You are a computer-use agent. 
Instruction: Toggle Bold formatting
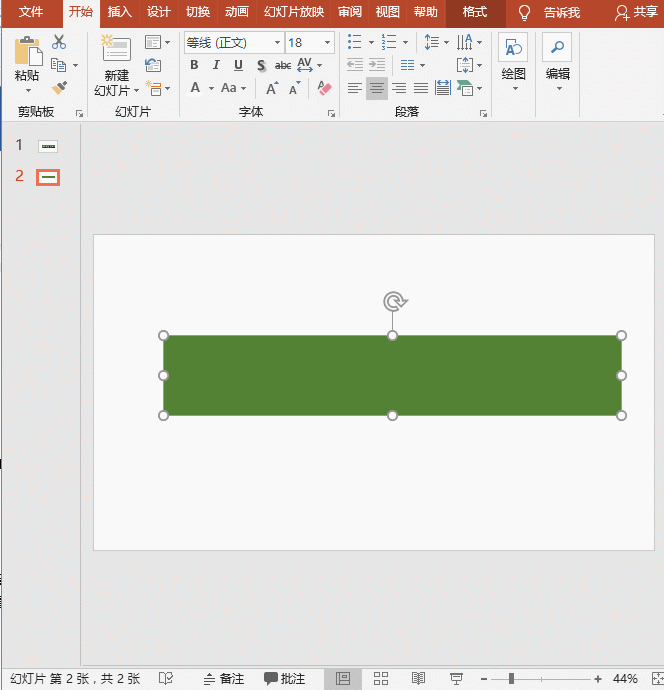coord(195,66)
